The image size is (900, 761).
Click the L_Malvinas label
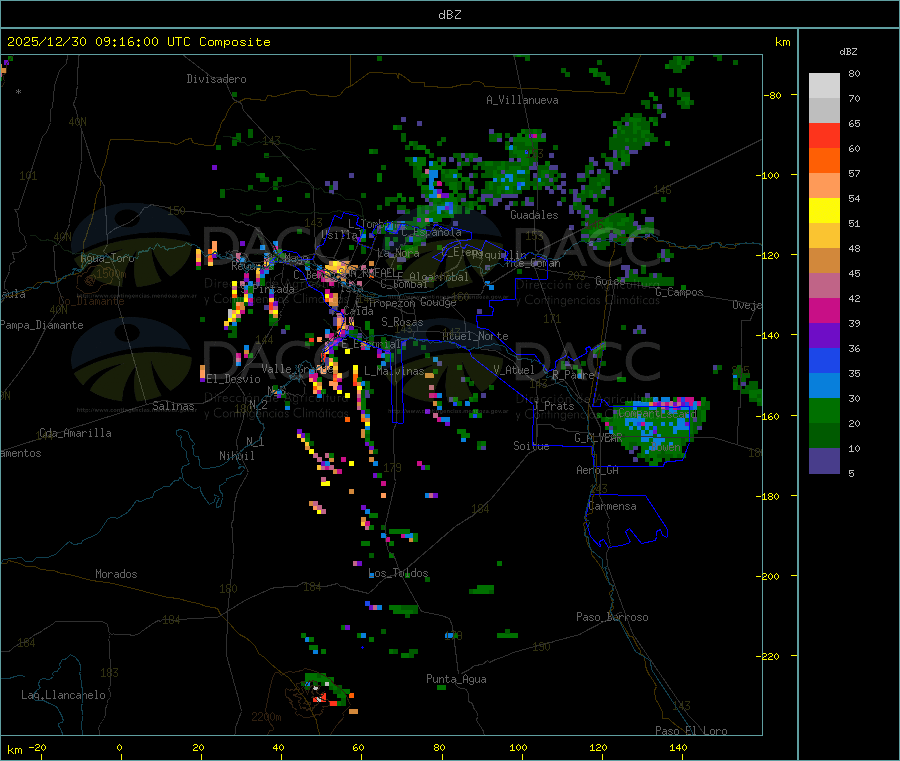tap(394, 371)
